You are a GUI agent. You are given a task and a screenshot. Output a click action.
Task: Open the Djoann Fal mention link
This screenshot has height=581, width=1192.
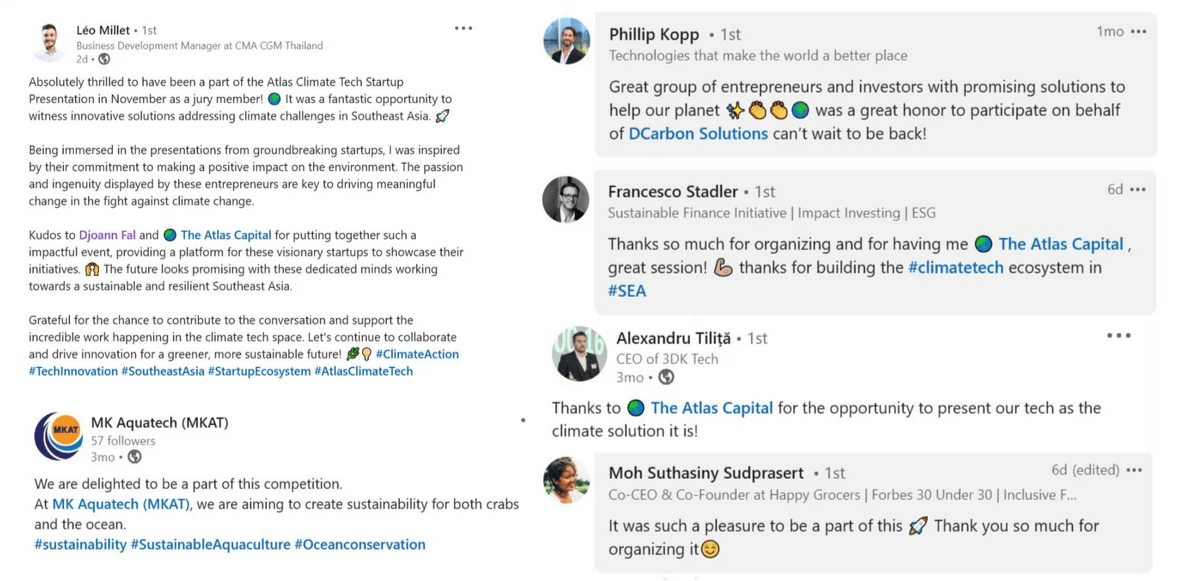click(x=107, y=235)
